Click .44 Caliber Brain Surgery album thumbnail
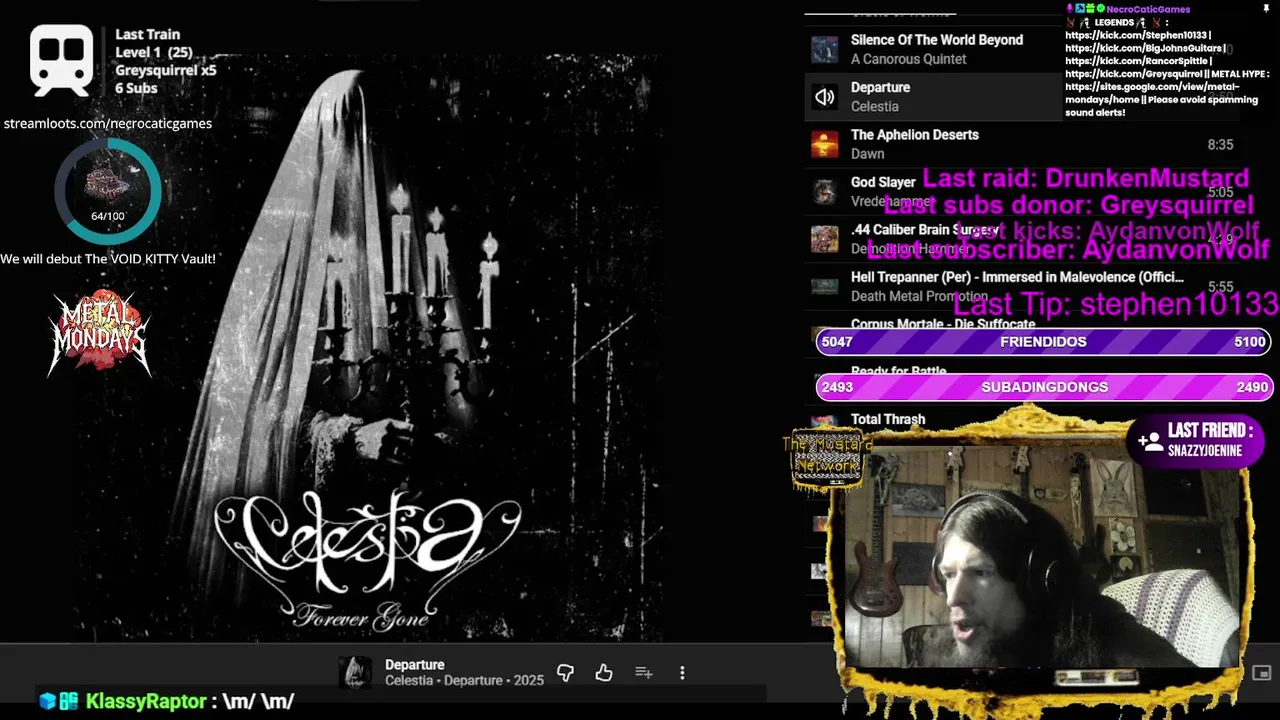Screen dimensions: 1280x720 pyautogui.click(x=825, y=239)
